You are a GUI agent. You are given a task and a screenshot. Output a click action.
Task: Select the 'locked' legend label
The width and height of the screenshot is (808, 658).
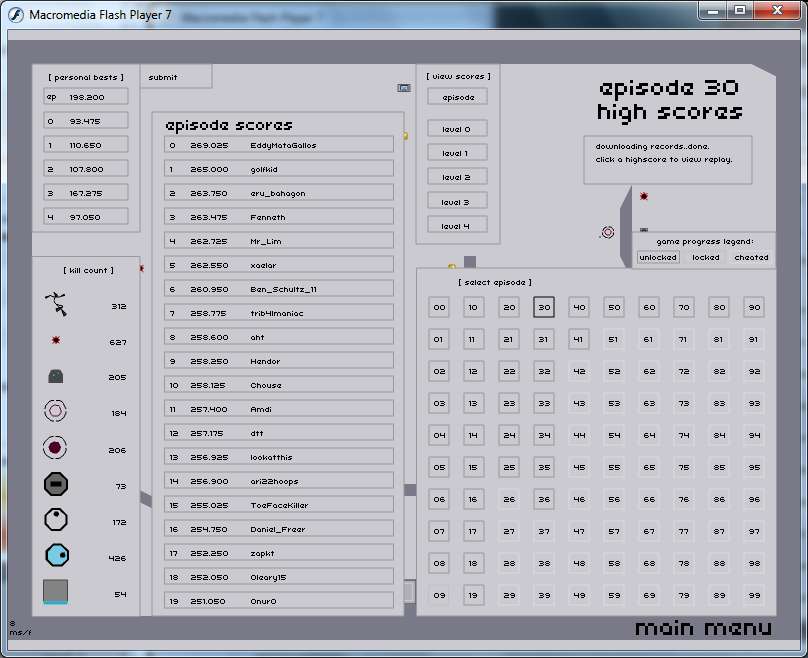coord(705,257)
